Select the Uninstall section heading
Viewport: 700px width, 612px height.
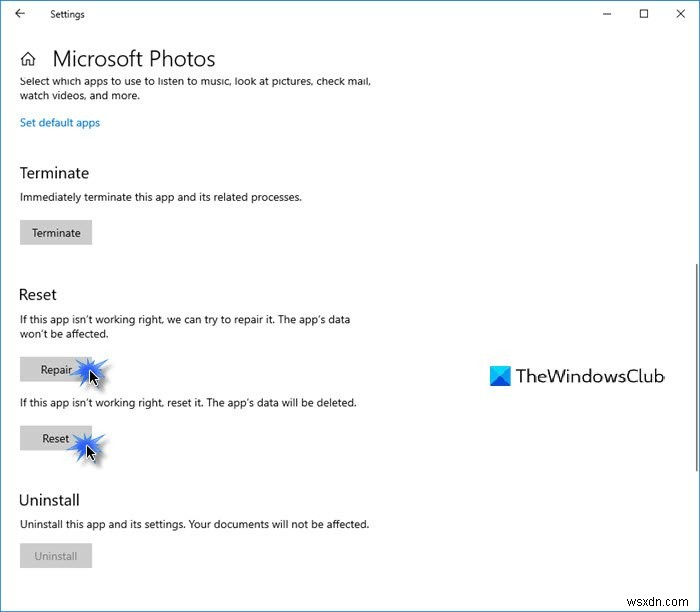(50, 500)
